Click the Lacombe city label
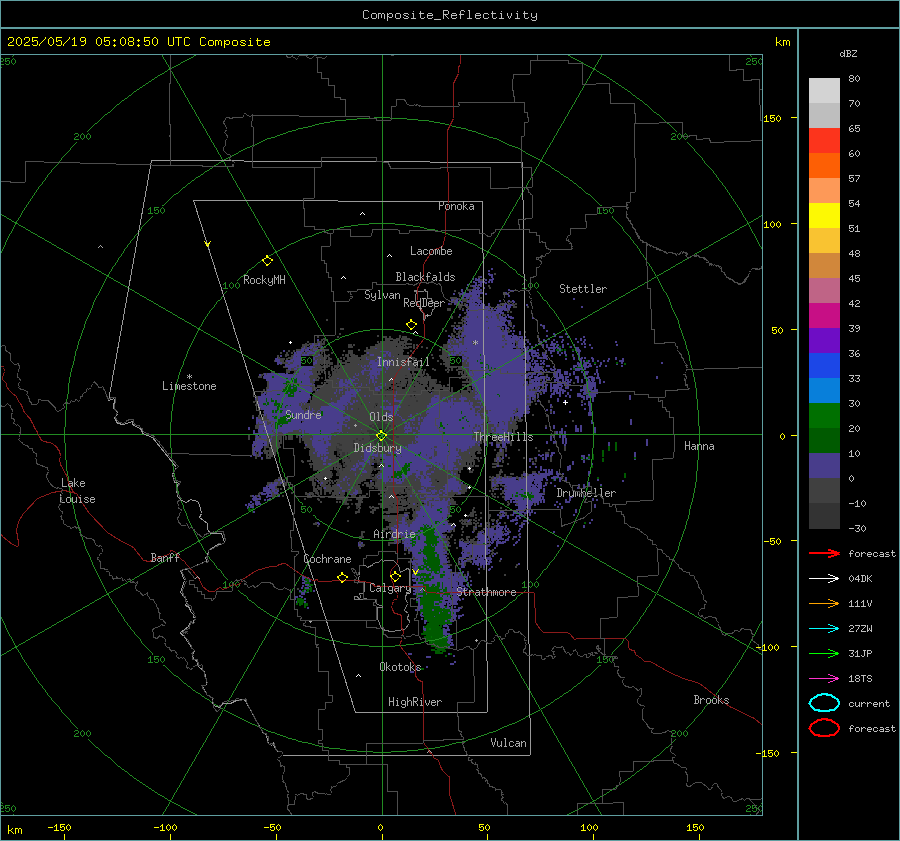Image resolution: width=900 pixels, height=841 pixels. [431, 251]
